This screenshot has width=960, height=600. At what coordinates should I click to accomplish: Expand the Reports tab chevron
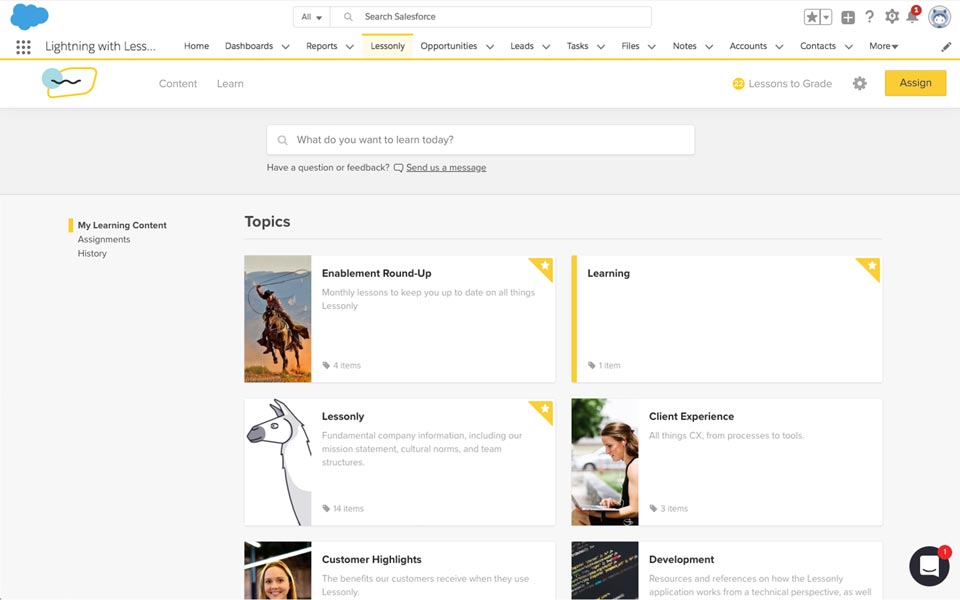click(x=350, y=47)
